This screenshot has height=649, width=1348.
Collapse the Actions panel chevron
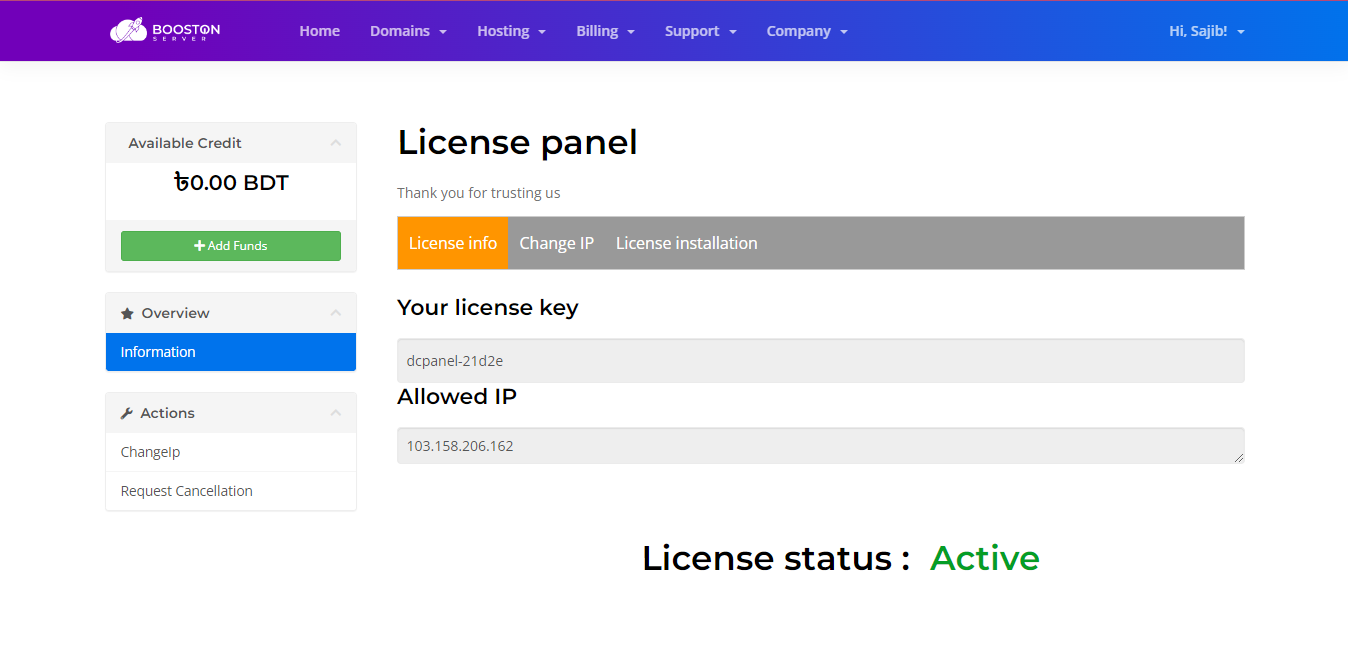[335, 413]
